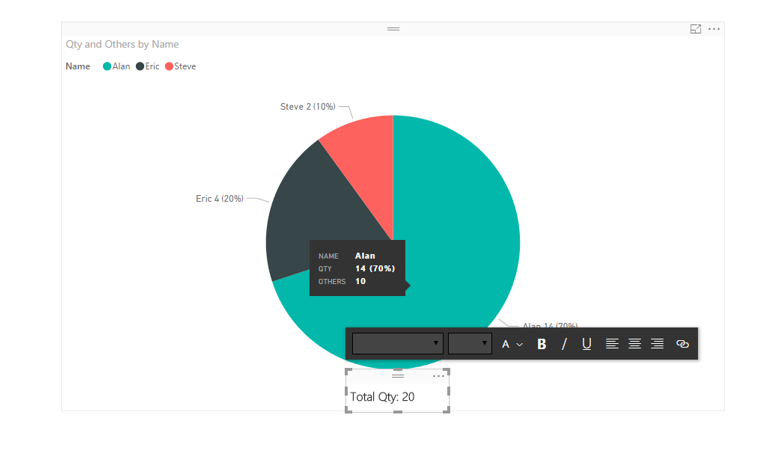The width and height of the screenshot is (760, 475).
Task: Toggle italic formatting
Action: tap(564, 344)
